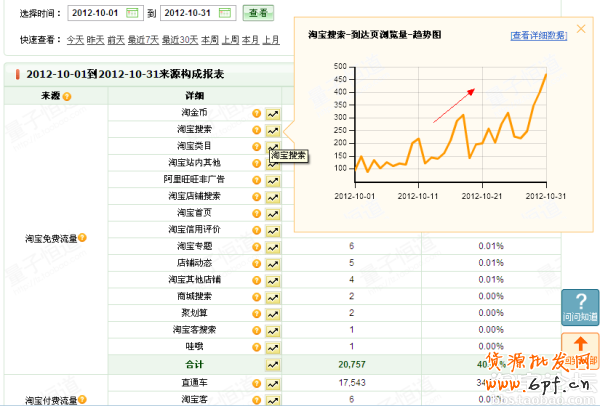The image size is (600, 406).
Task: Select 最近30天 quick view link
Action: [180, 40]
